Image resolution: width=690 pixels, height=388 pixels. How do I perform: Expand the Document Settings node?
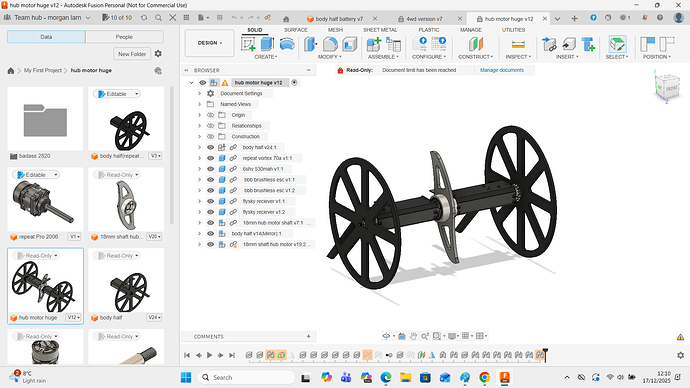coord(199,93)
